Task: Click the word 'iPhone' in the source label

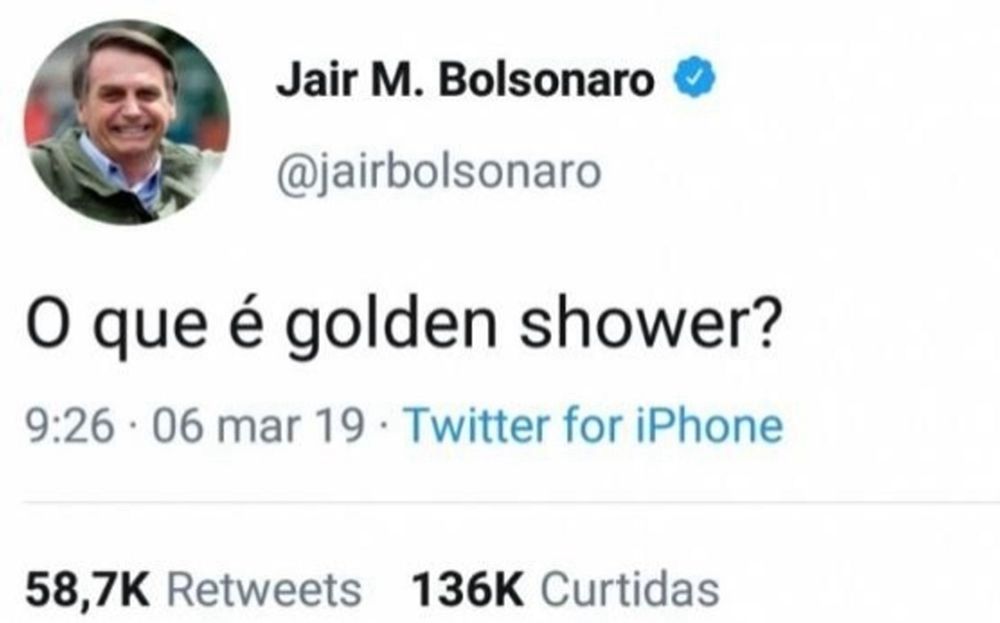Action: click(x=709, y=425)
